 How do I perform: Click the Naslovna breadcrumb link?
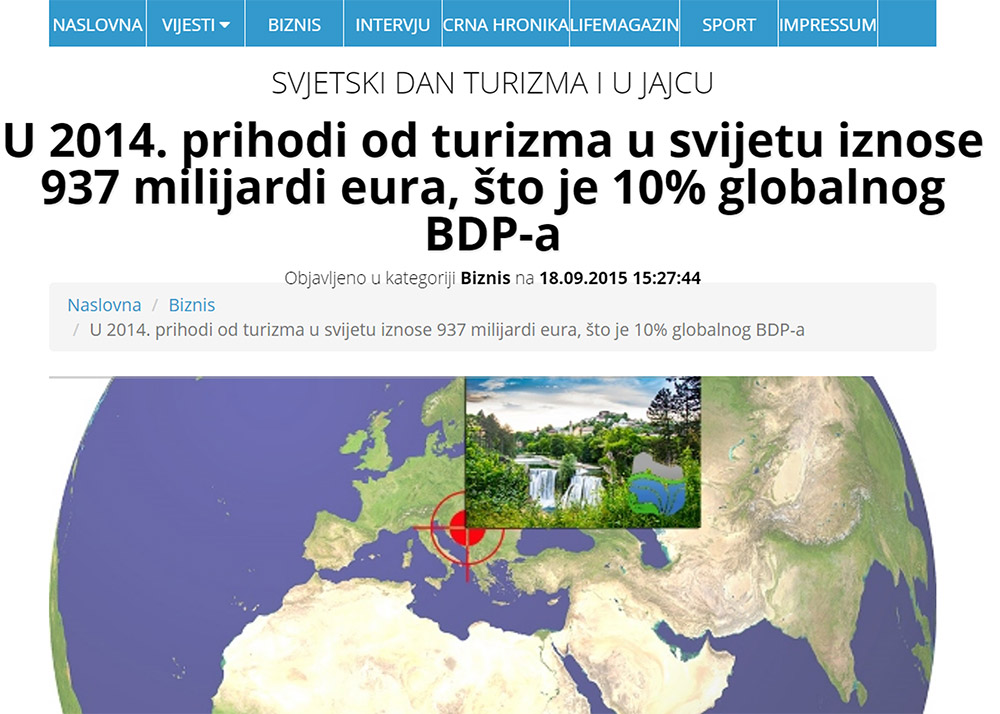[105, 305]
